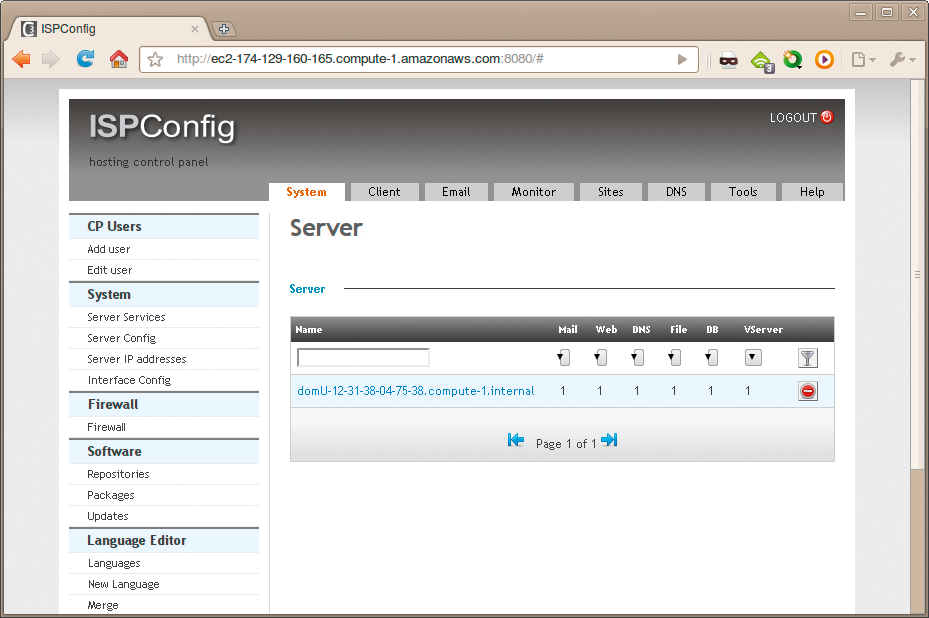Click the LOGOUT link
This screenshot has width=929, height=618.
click(793, 117)
